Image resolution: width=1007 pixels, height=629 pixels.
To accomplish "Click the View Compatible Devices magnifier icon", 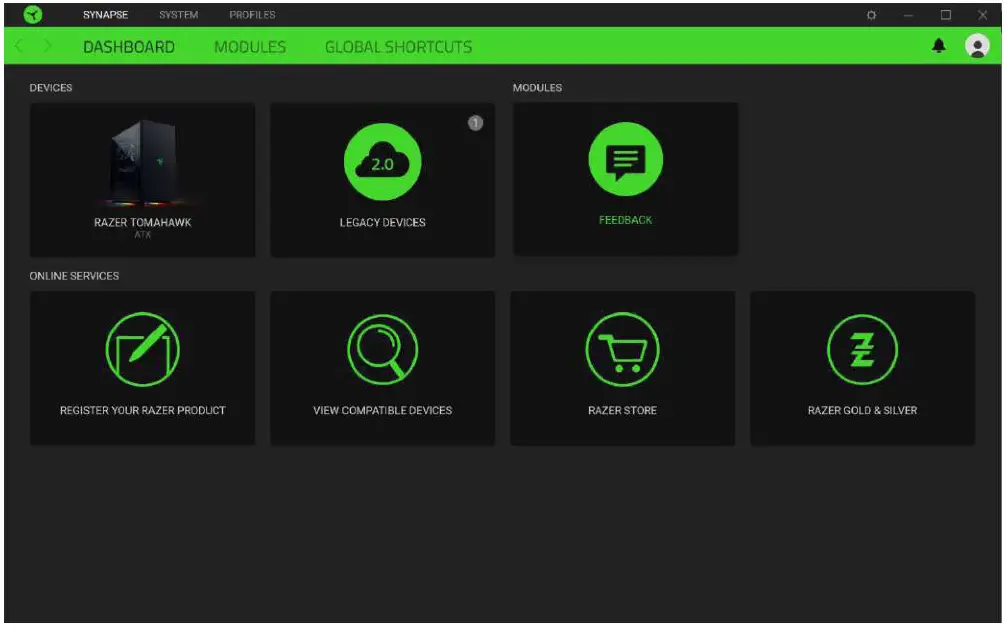I will (383, 350).
